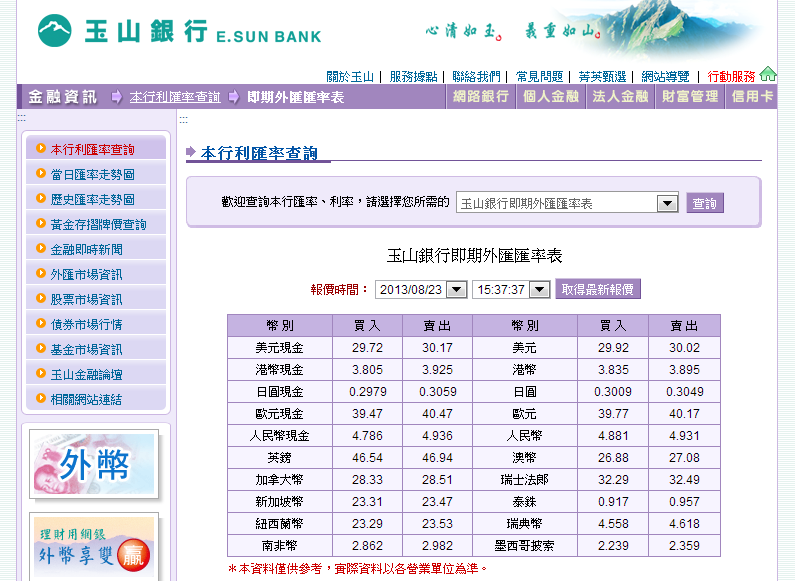Image resolution: width=795 pixels, height=581 pixels.
Task: Select 股票市場資訊 in the sidebar
Action: click(x=96, y=299)
